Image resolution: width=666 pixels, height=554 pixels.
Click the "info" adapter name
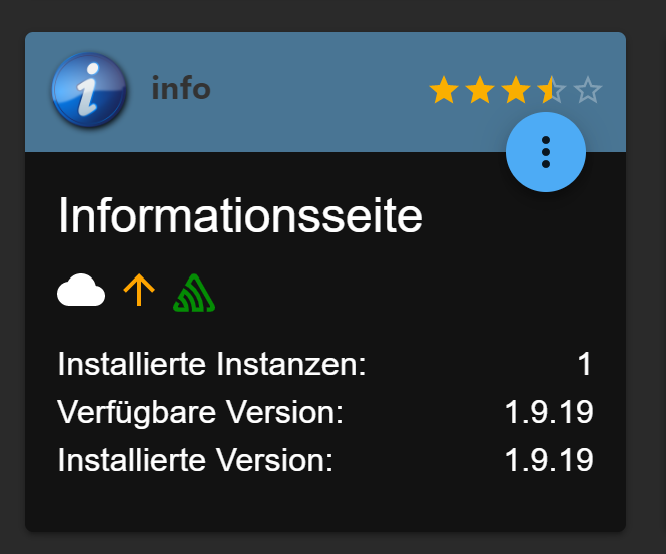[181, 89]
